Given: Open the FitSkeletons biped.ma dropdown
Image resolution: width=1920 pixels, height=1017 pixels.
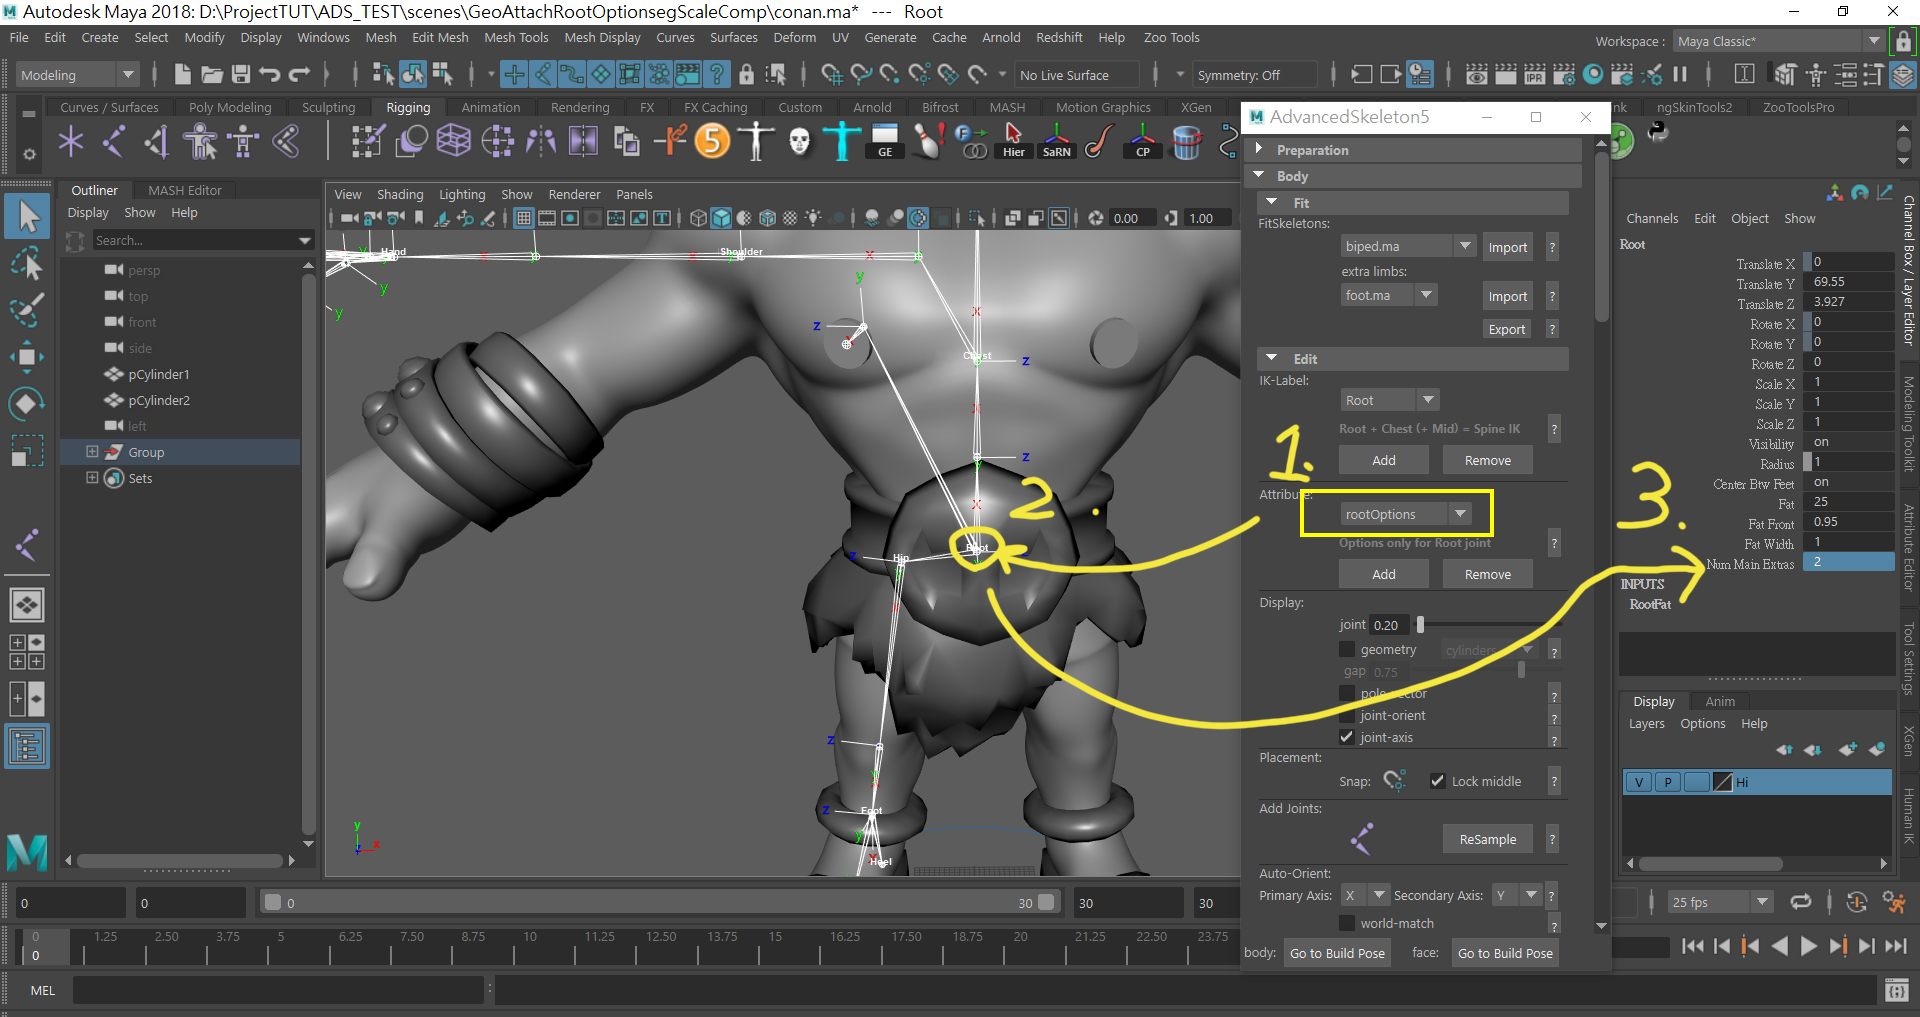Looking at the screenshot, I should tap(1466, 245).
